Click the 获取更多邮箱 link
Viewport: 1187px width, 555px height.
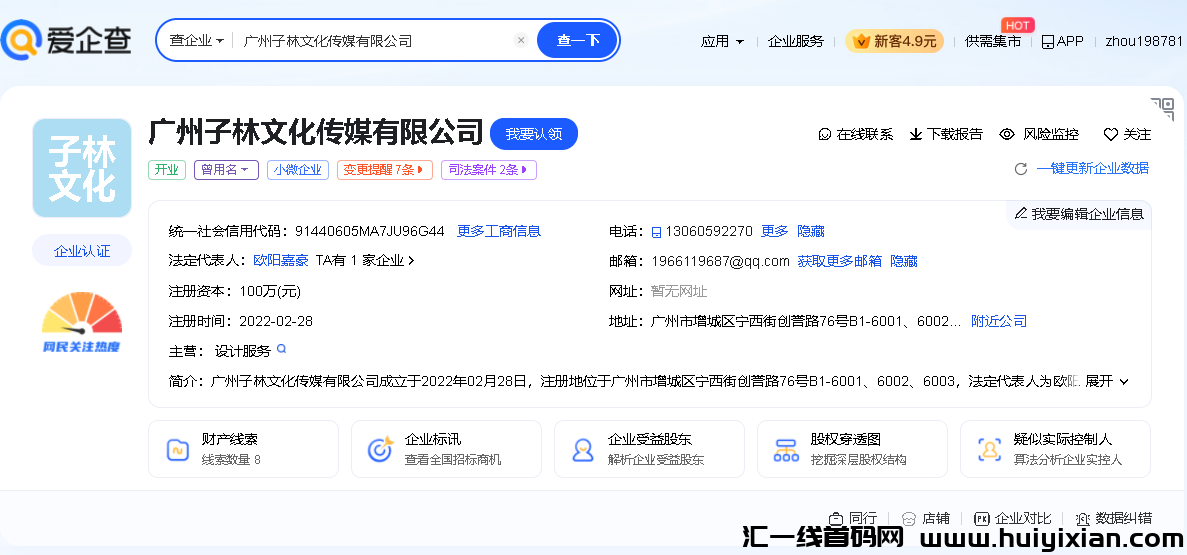(840, 261)
